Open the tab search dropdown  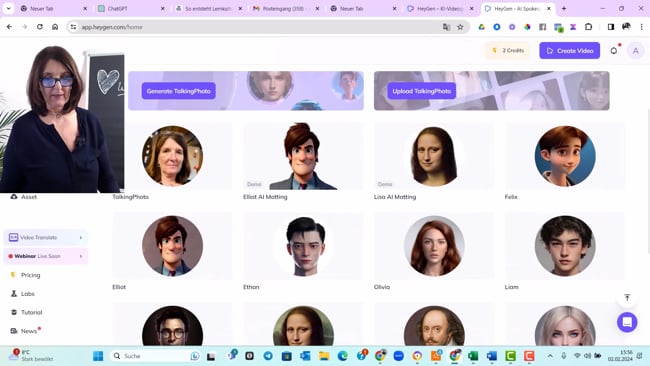click(8, 8)
